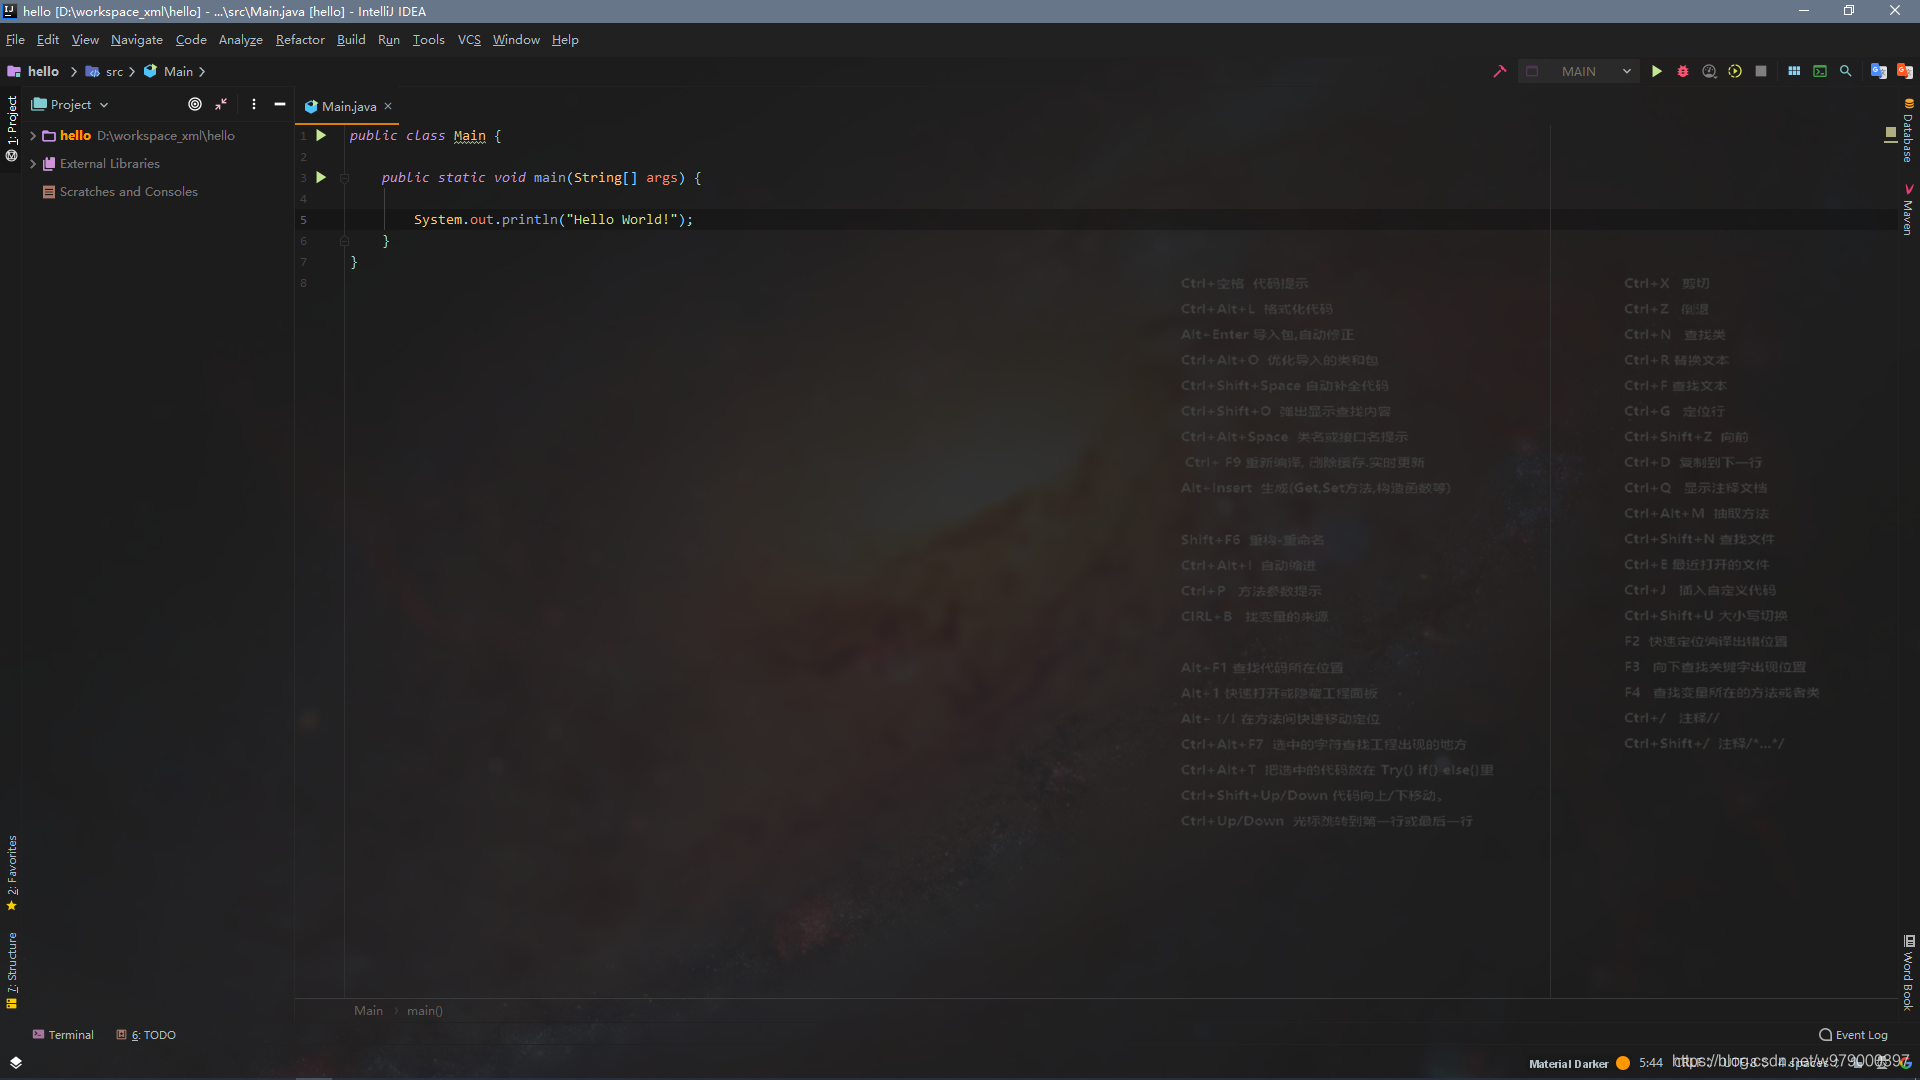Select the Main.java editor tab

tap(348, 106)
